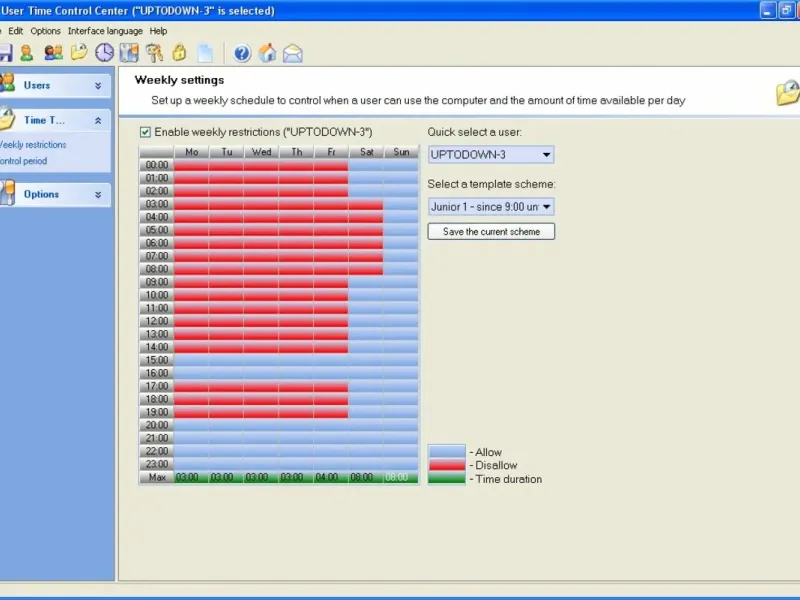Click the Friday Max 04:00 cell
800x600 pixels.
pos(331,478)
